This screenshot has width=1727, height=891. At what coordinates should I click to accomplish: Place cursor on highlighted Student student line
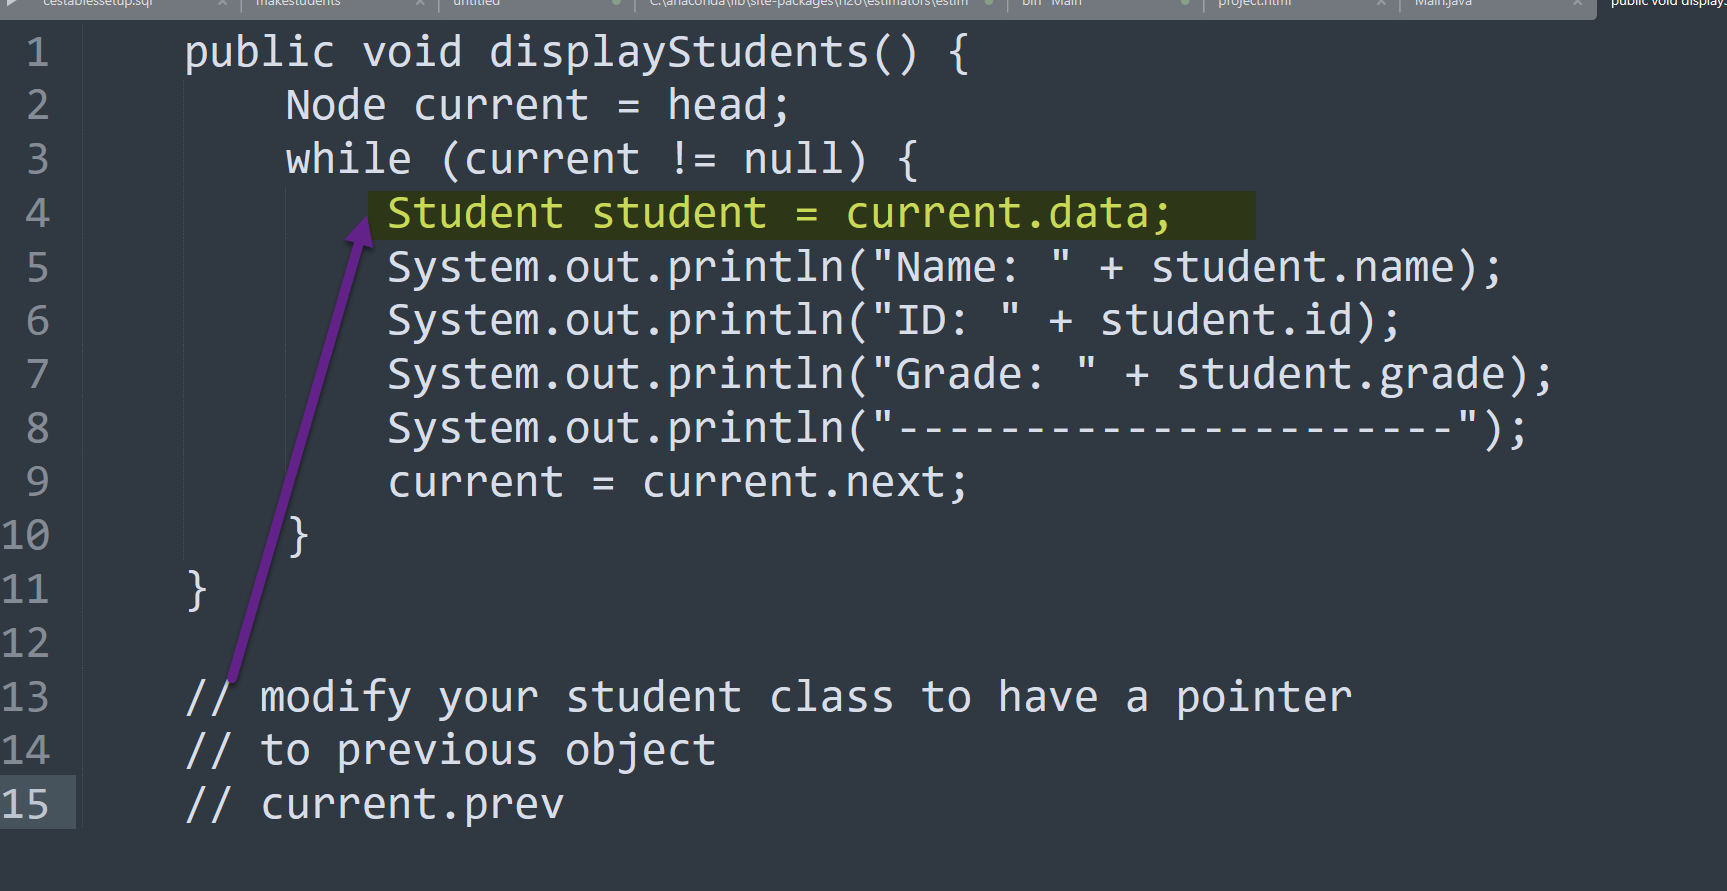[778, 214]
